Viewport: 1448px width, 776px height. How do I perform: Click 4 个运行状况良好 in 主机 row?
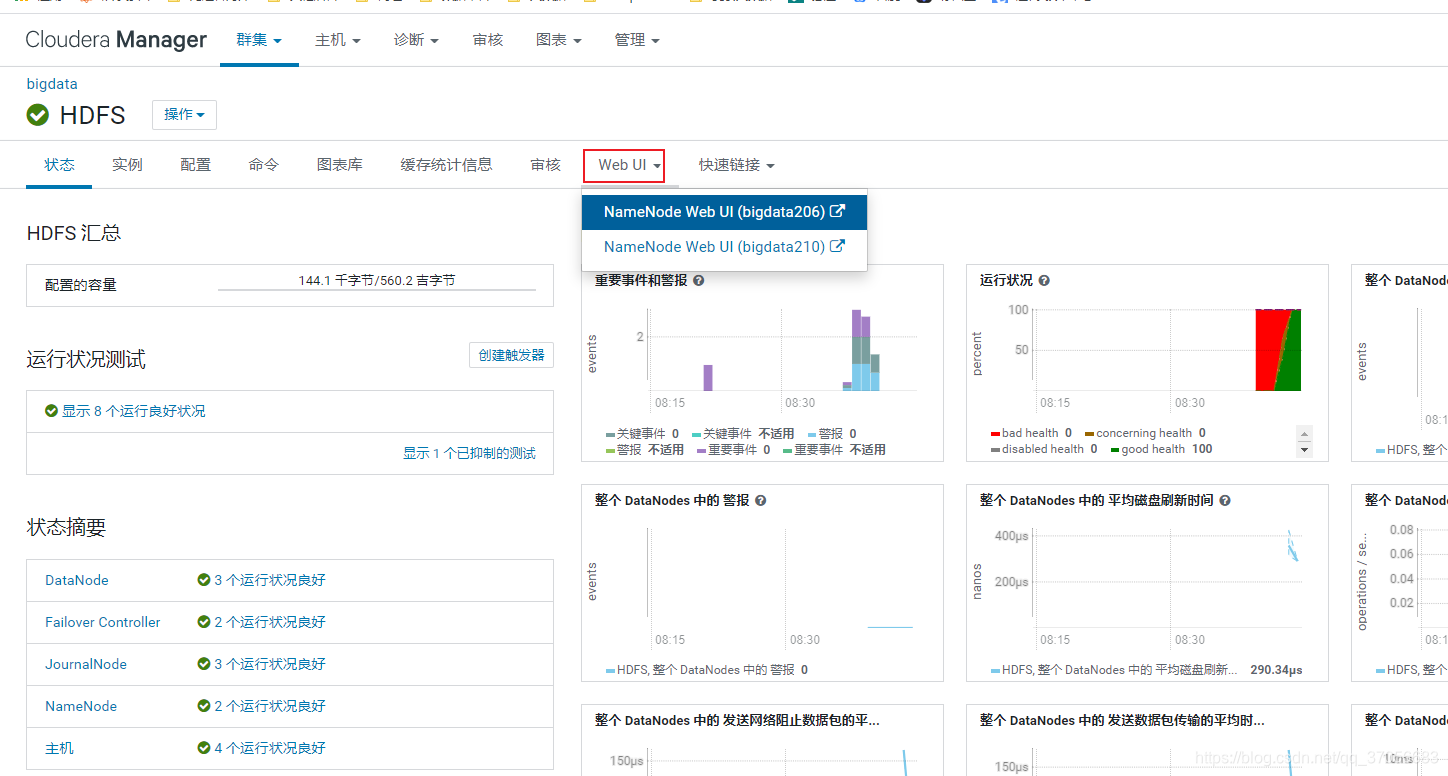click(x=270, y=748)
